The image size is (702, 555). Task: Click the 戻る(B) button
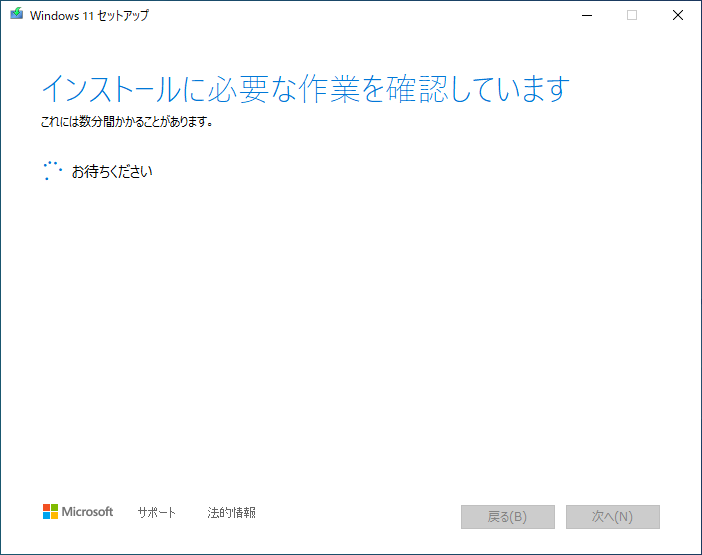(x=508, y=517)
